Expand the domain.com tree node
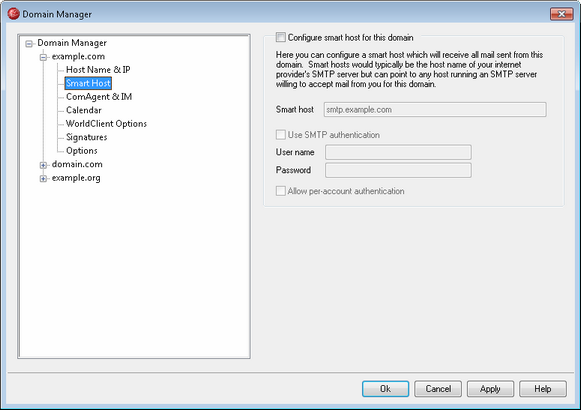Screen dimensions: 581x410 click(x=43, y=165)
